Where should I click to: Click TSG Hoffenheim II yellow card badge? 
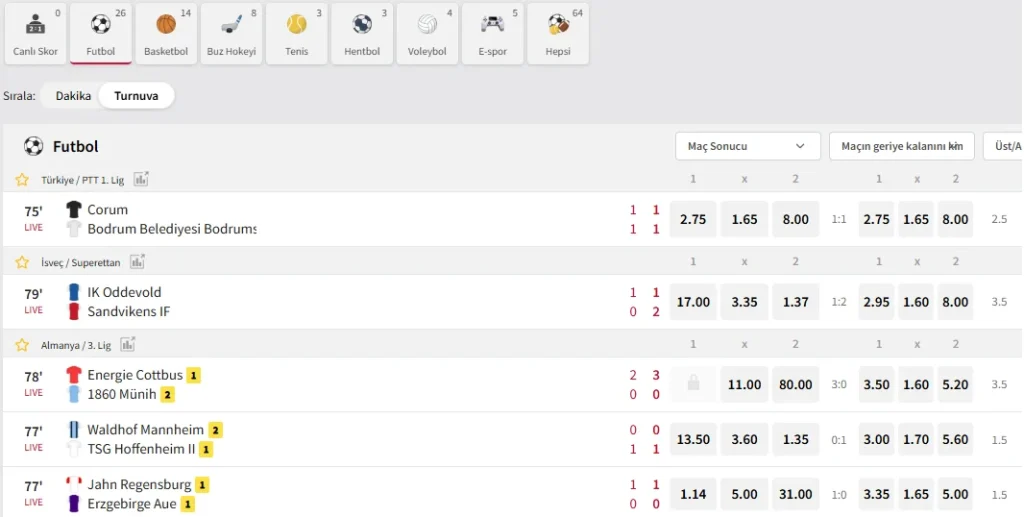click(x=206, y=449)
